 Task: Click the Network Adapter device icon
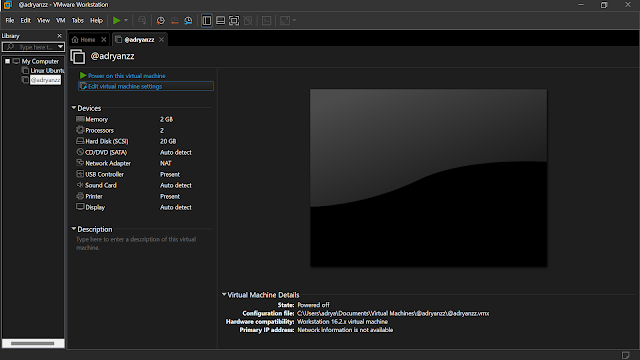[80, 163]
